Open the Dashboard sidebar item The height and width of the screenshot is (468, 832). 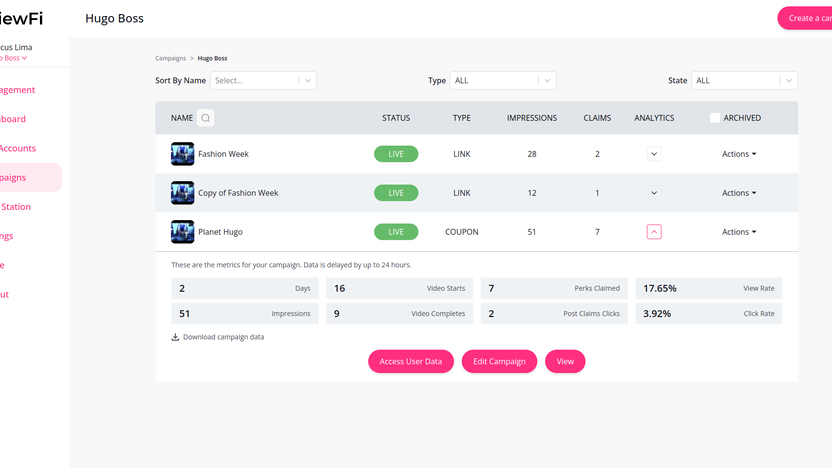(13, 119)
